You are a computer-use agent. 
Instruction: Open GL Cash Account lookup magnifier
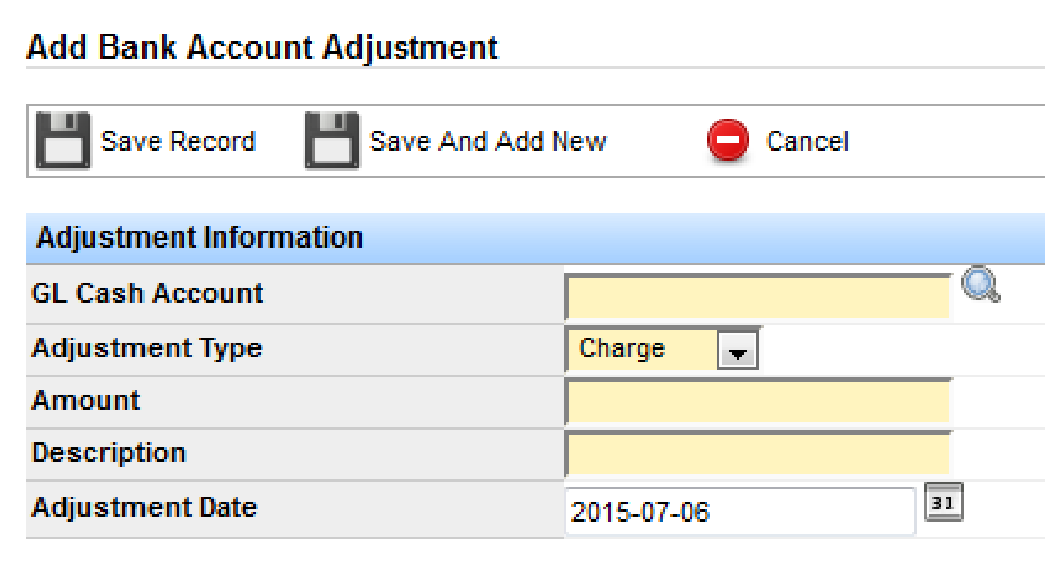pyautogui.click(x=981, y=284)
